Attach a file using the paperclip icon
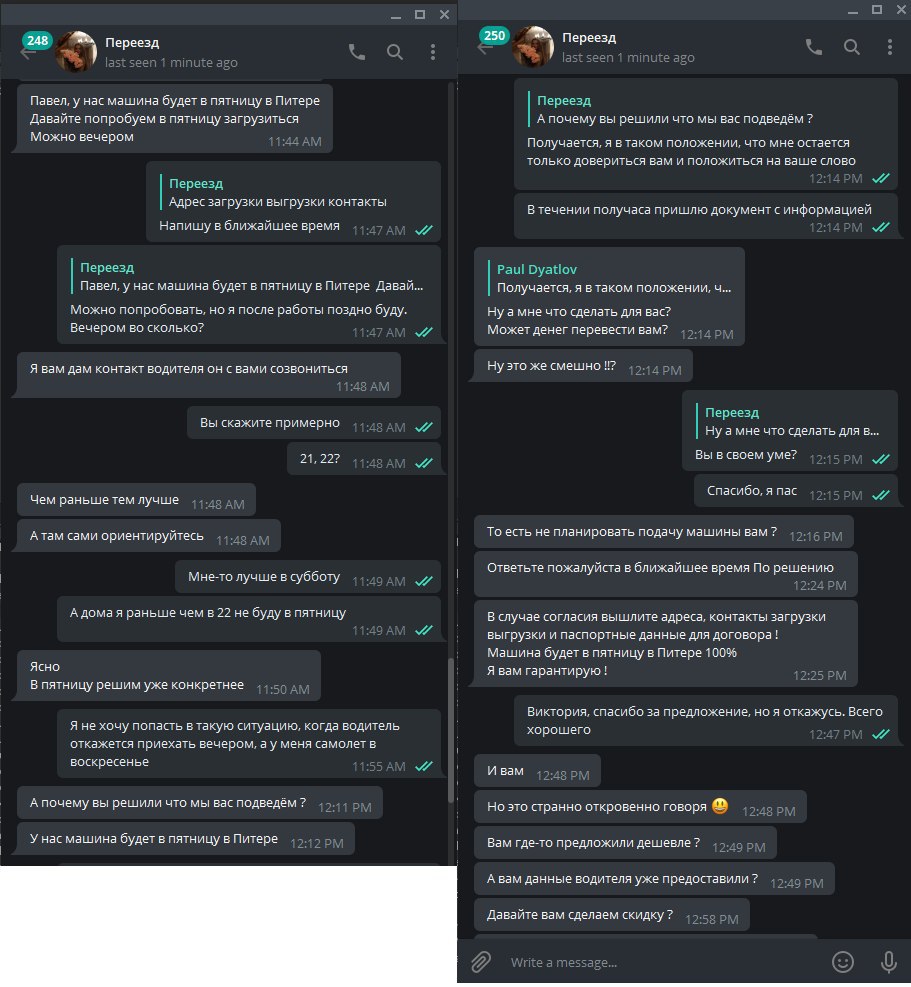The image size is (911, 987). (x=482, y=962)
